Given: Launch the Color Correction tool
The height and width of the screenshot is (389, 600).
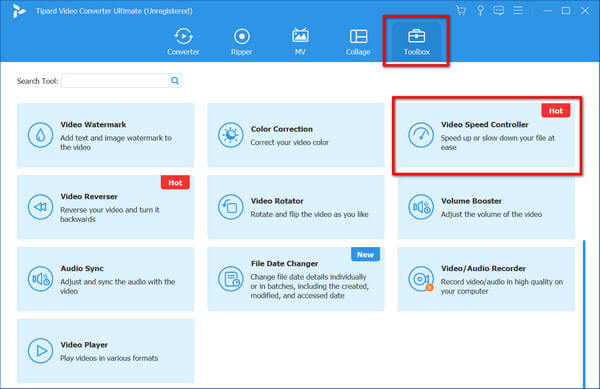Looking at the screenshot, I should (296, 135).
